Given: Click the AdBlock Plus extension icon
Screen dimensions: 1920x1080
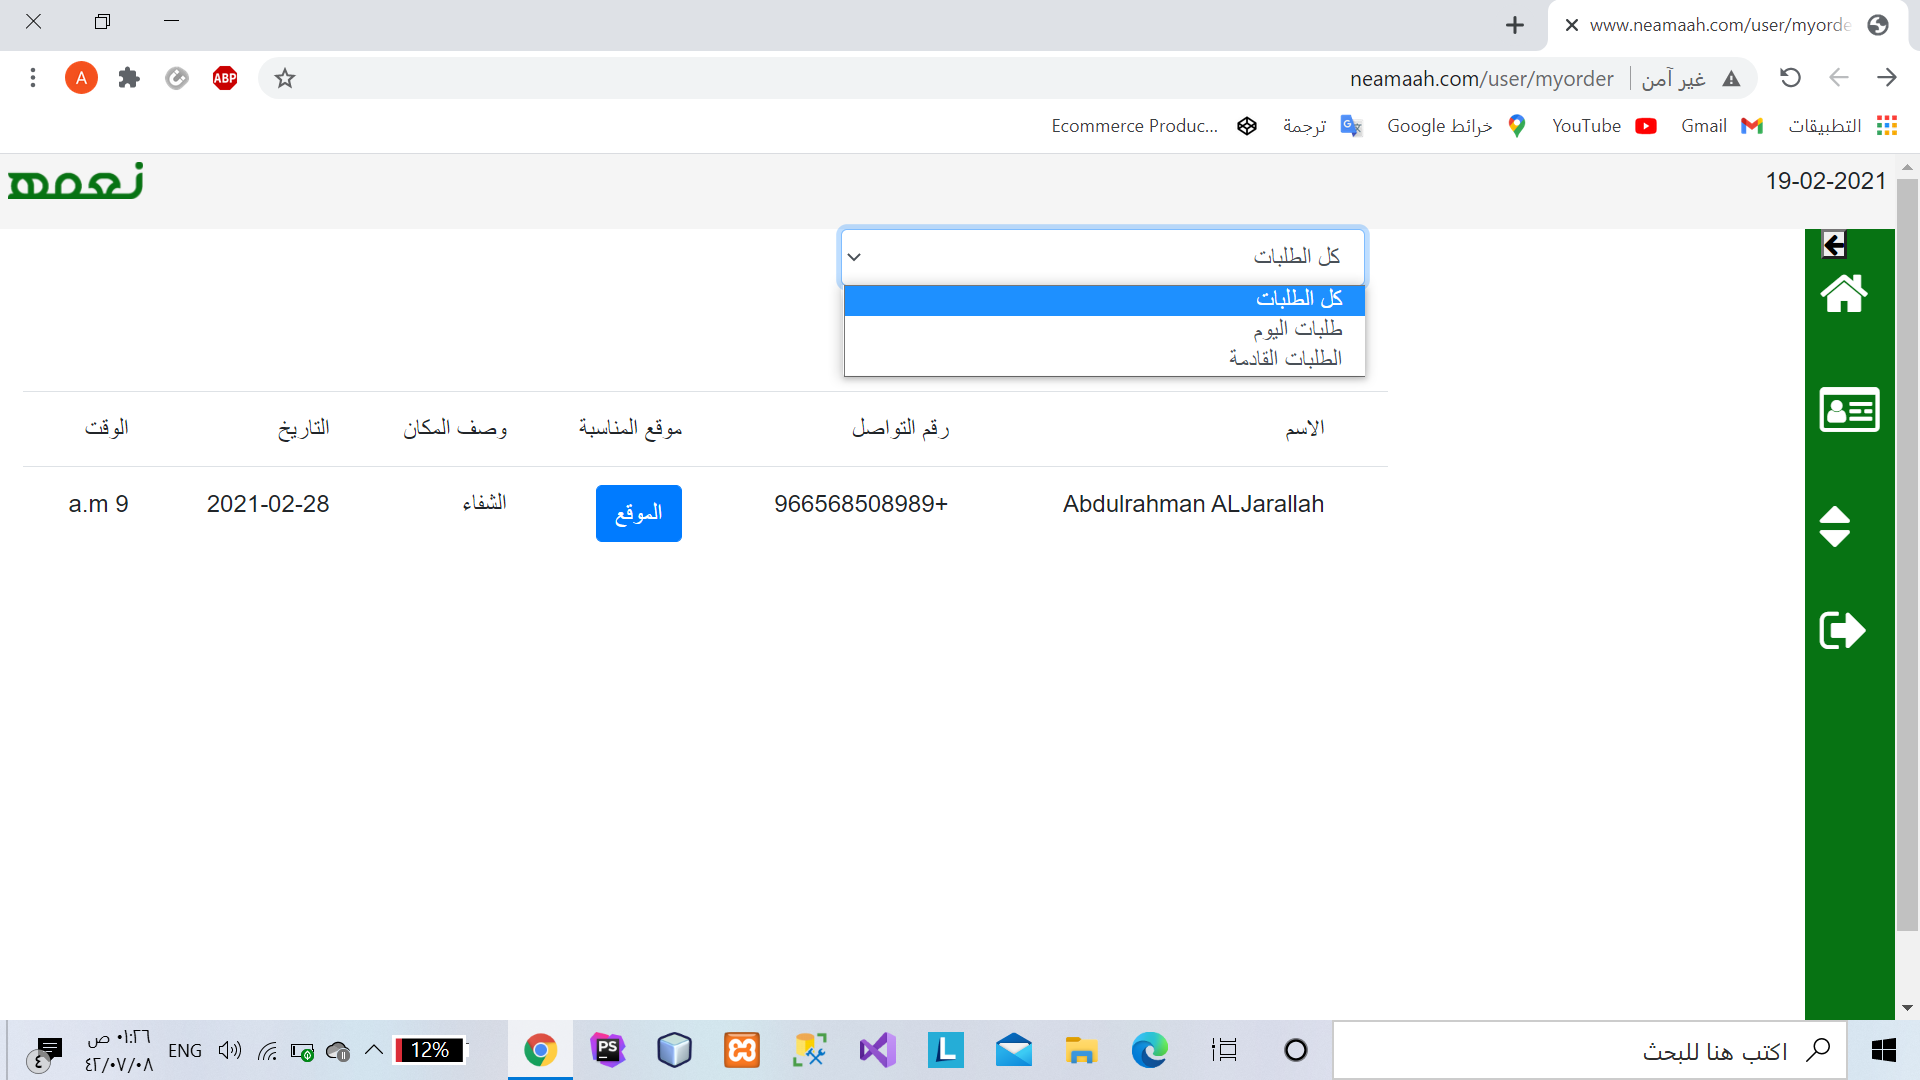Looking at the screenshot, I should 225,78.
